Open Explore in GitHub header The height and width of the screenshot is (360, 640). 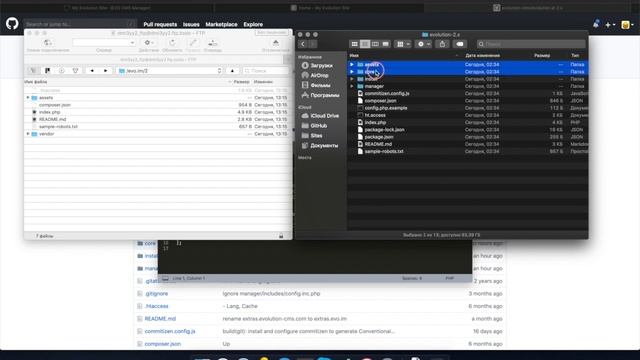pyautogui.click(x=253, y=24)
